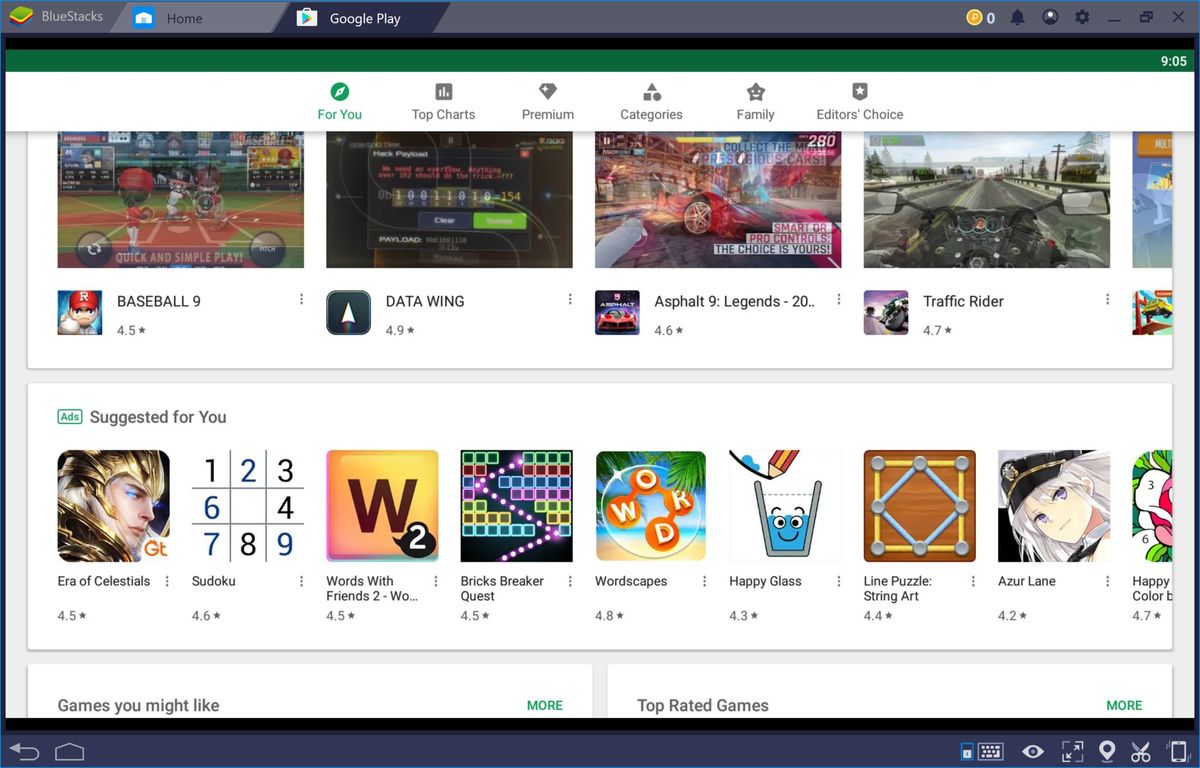
Task: Switch to Editors' Choice
Action: (x=860, y=100)
